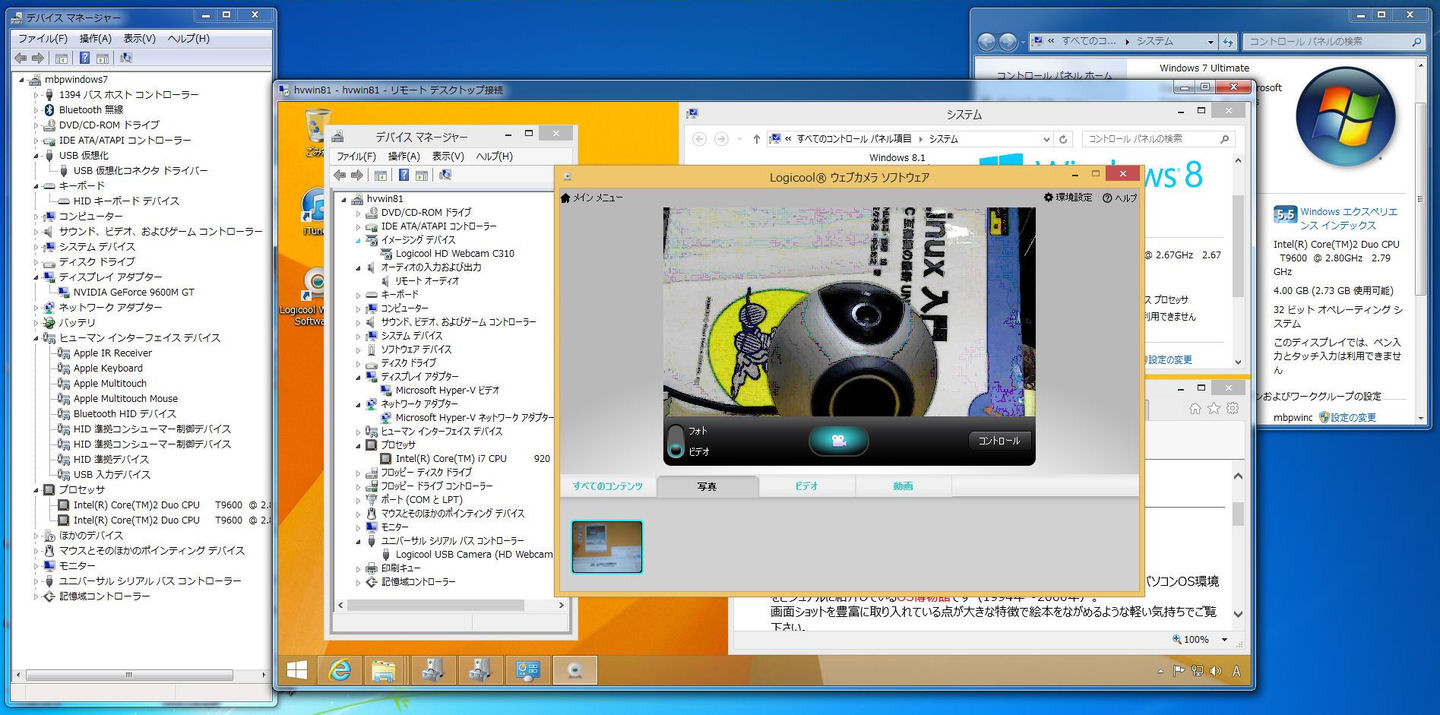Screen dimensions: 1440x715
Task: Open the コントロール panel in Logicool software
Action: (x=999, y=441)
